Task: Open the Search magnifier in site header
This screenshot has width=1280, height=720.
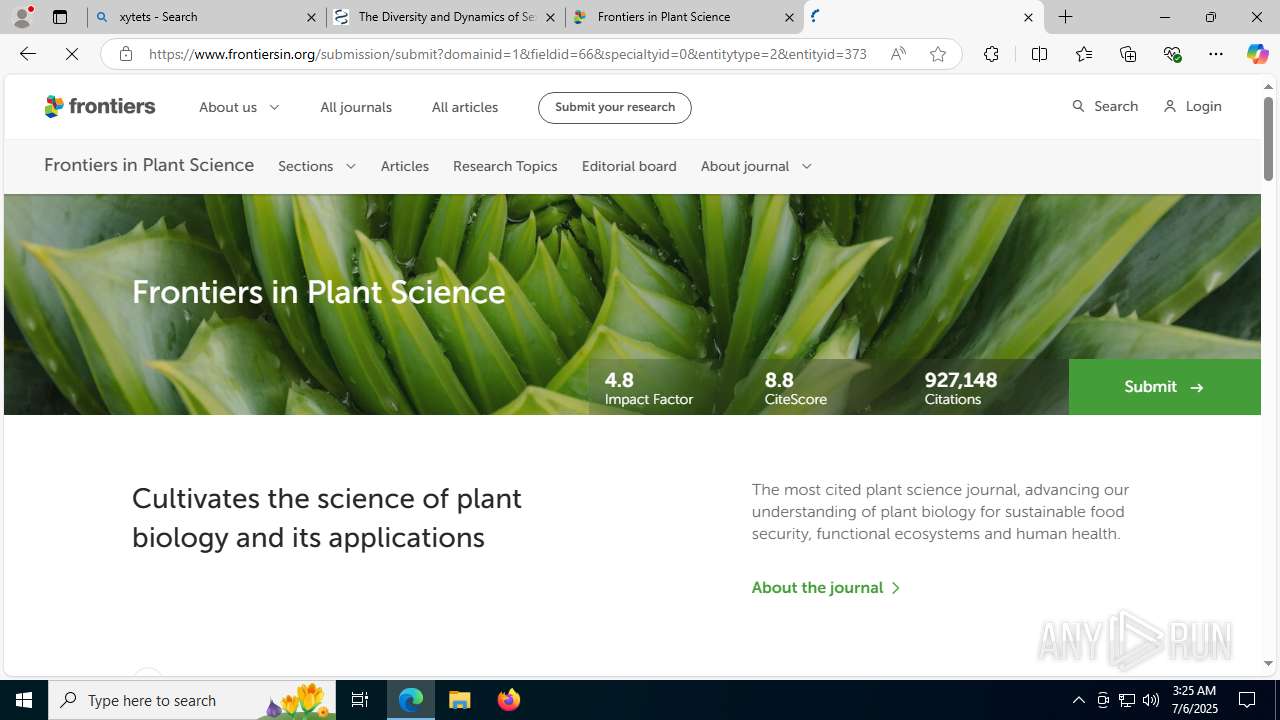Action: click(x=1104, y=106)
